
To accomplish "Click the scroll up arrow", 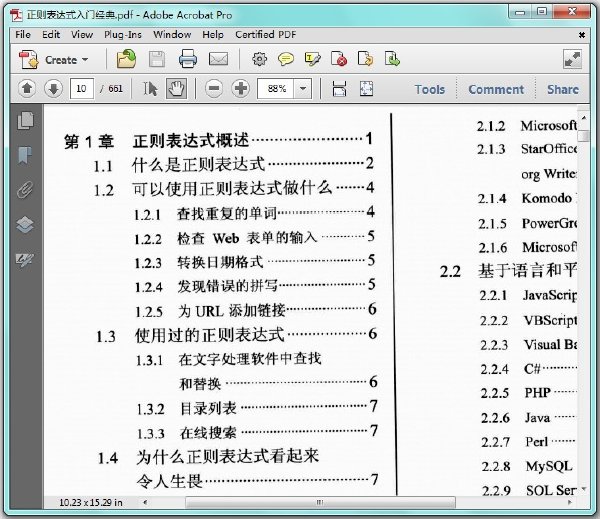I will click(x=584, y=117).
